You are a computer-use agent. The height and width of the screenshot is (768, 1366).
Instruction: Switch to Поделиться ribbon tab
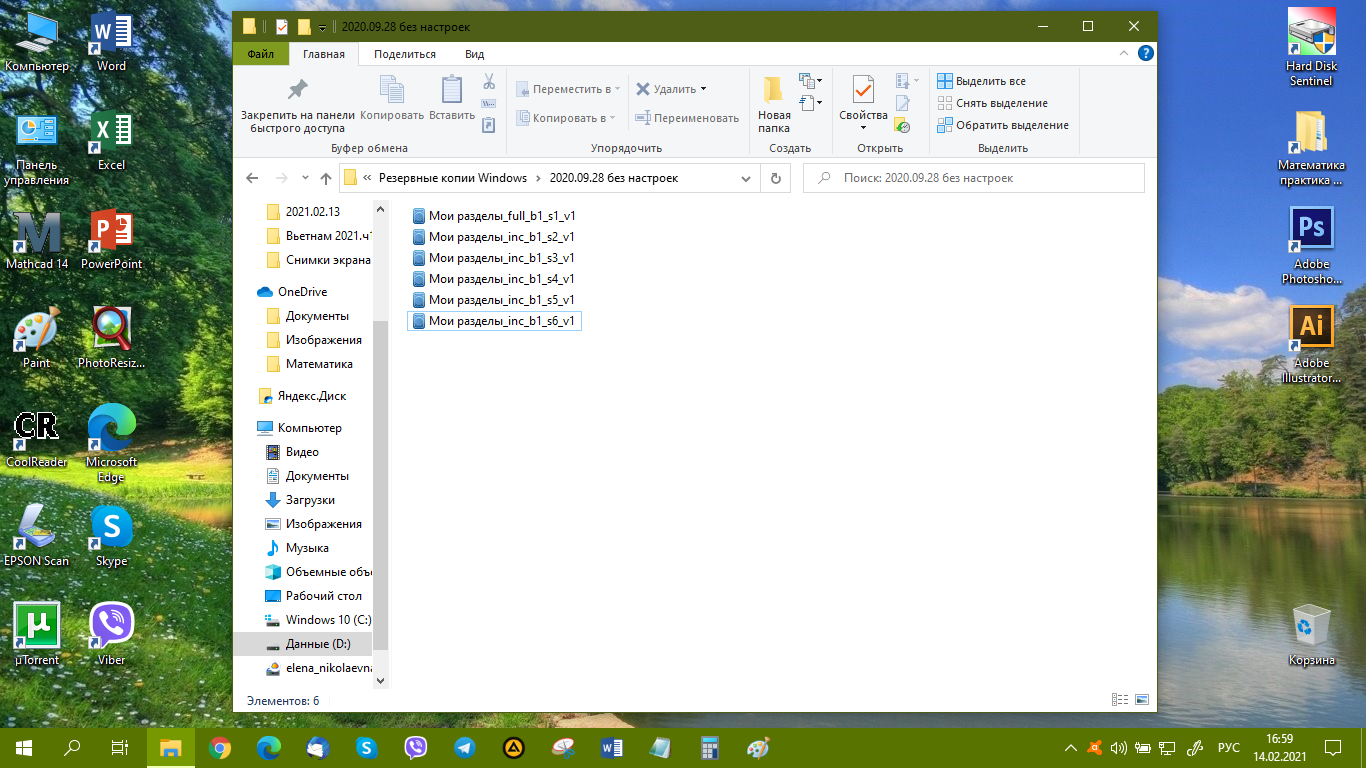(404, 54)
